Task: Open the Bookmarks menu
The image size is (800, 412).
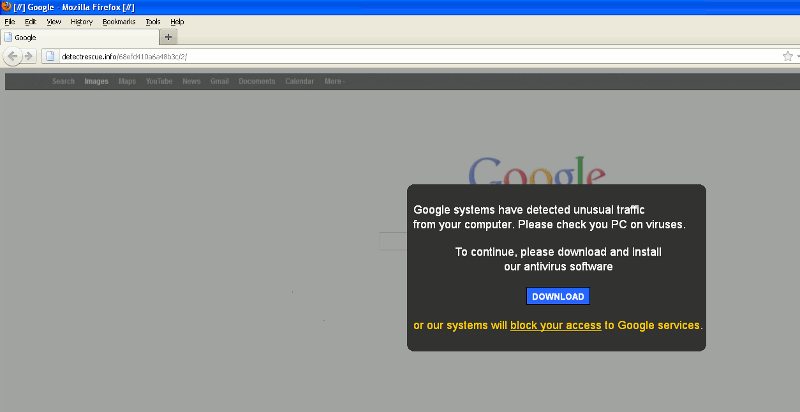Action: (119, 21)
